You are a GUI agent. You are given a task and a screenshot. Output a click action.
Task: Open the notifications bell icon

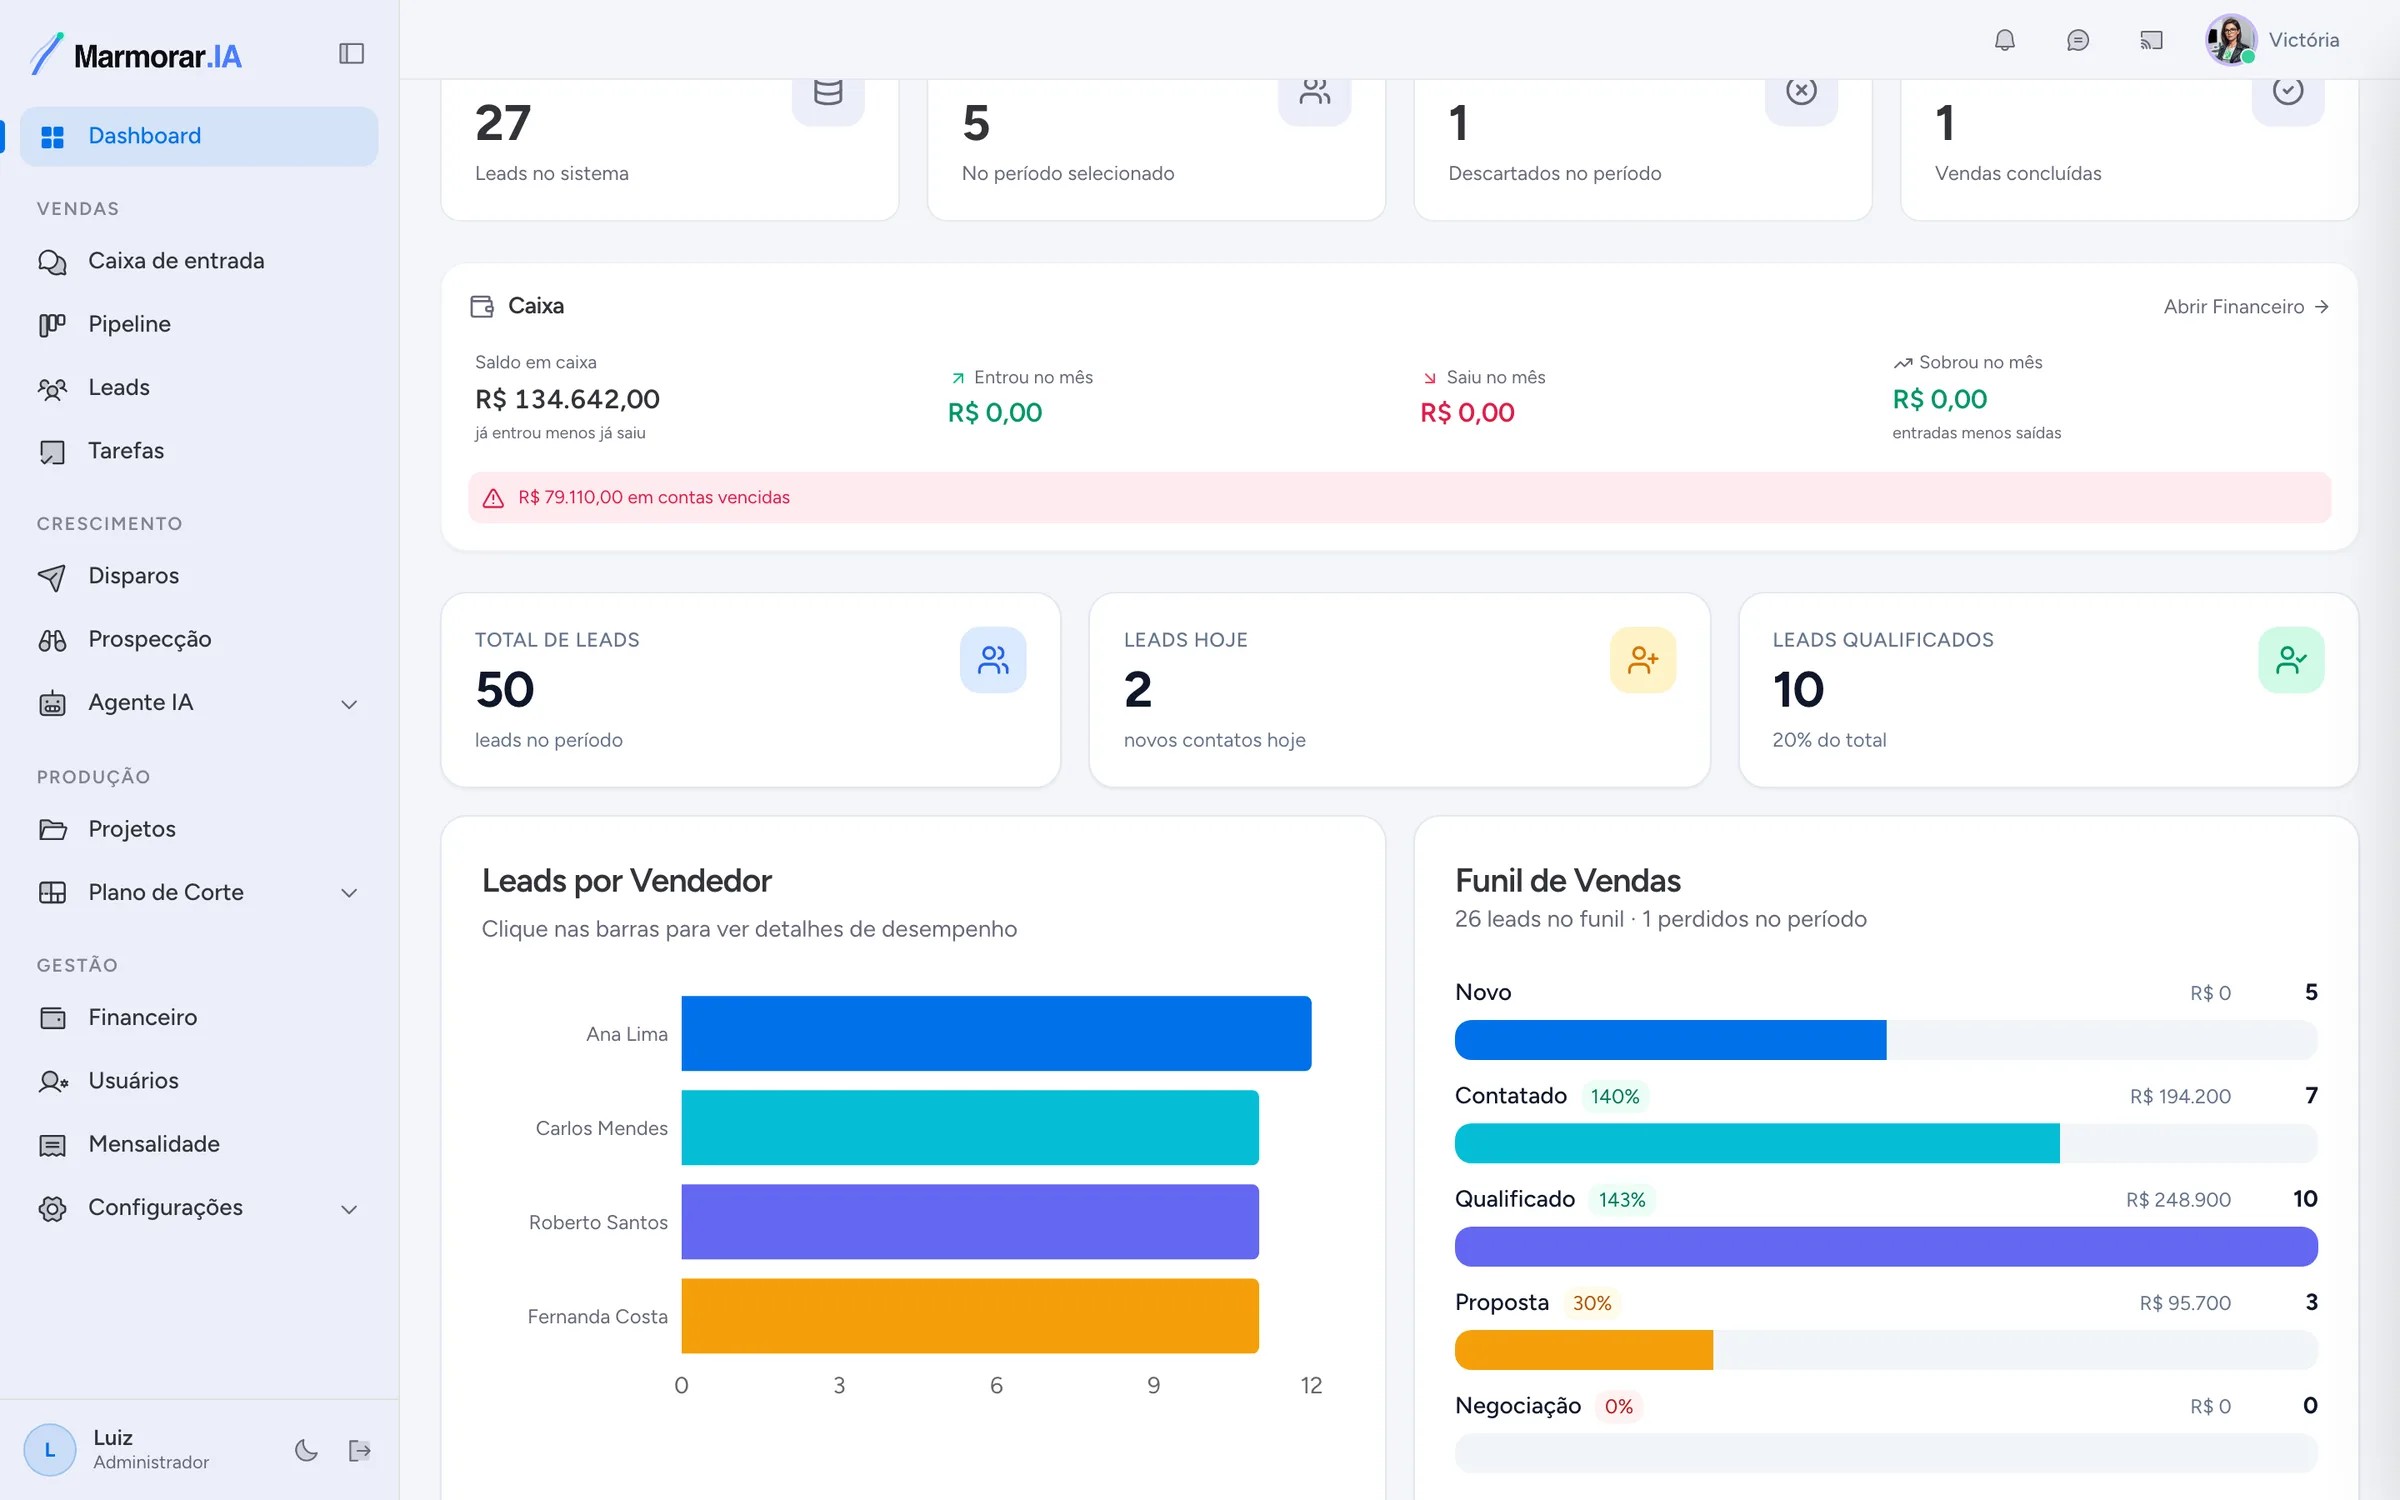2004,40
